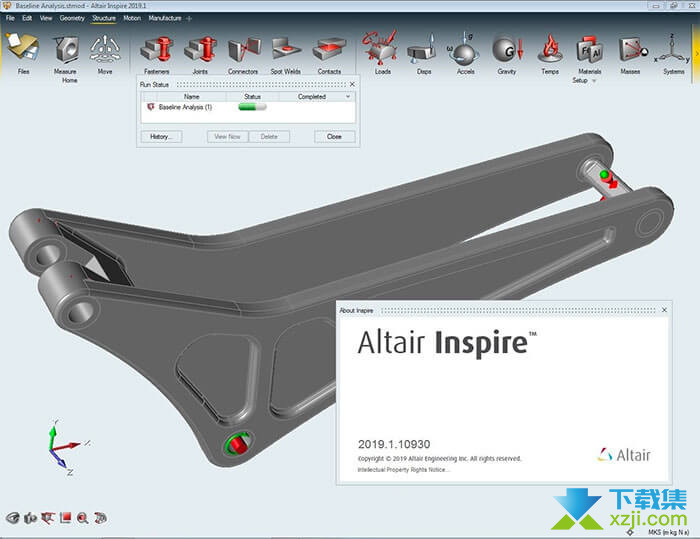Click the view axes triad in viewport
Screen dimensions: 700x539
point(66,447)
